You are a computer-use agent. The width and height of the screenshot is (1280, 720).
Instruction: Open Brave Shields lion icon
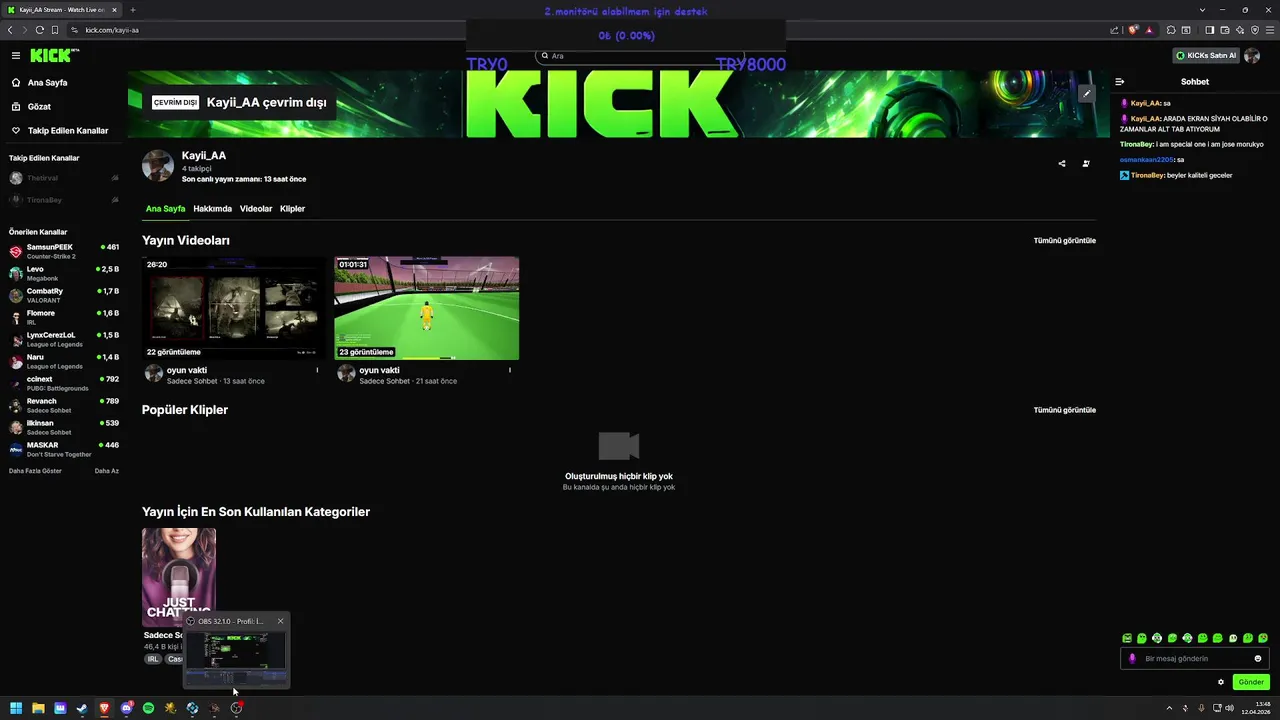tap(1133, 30)
